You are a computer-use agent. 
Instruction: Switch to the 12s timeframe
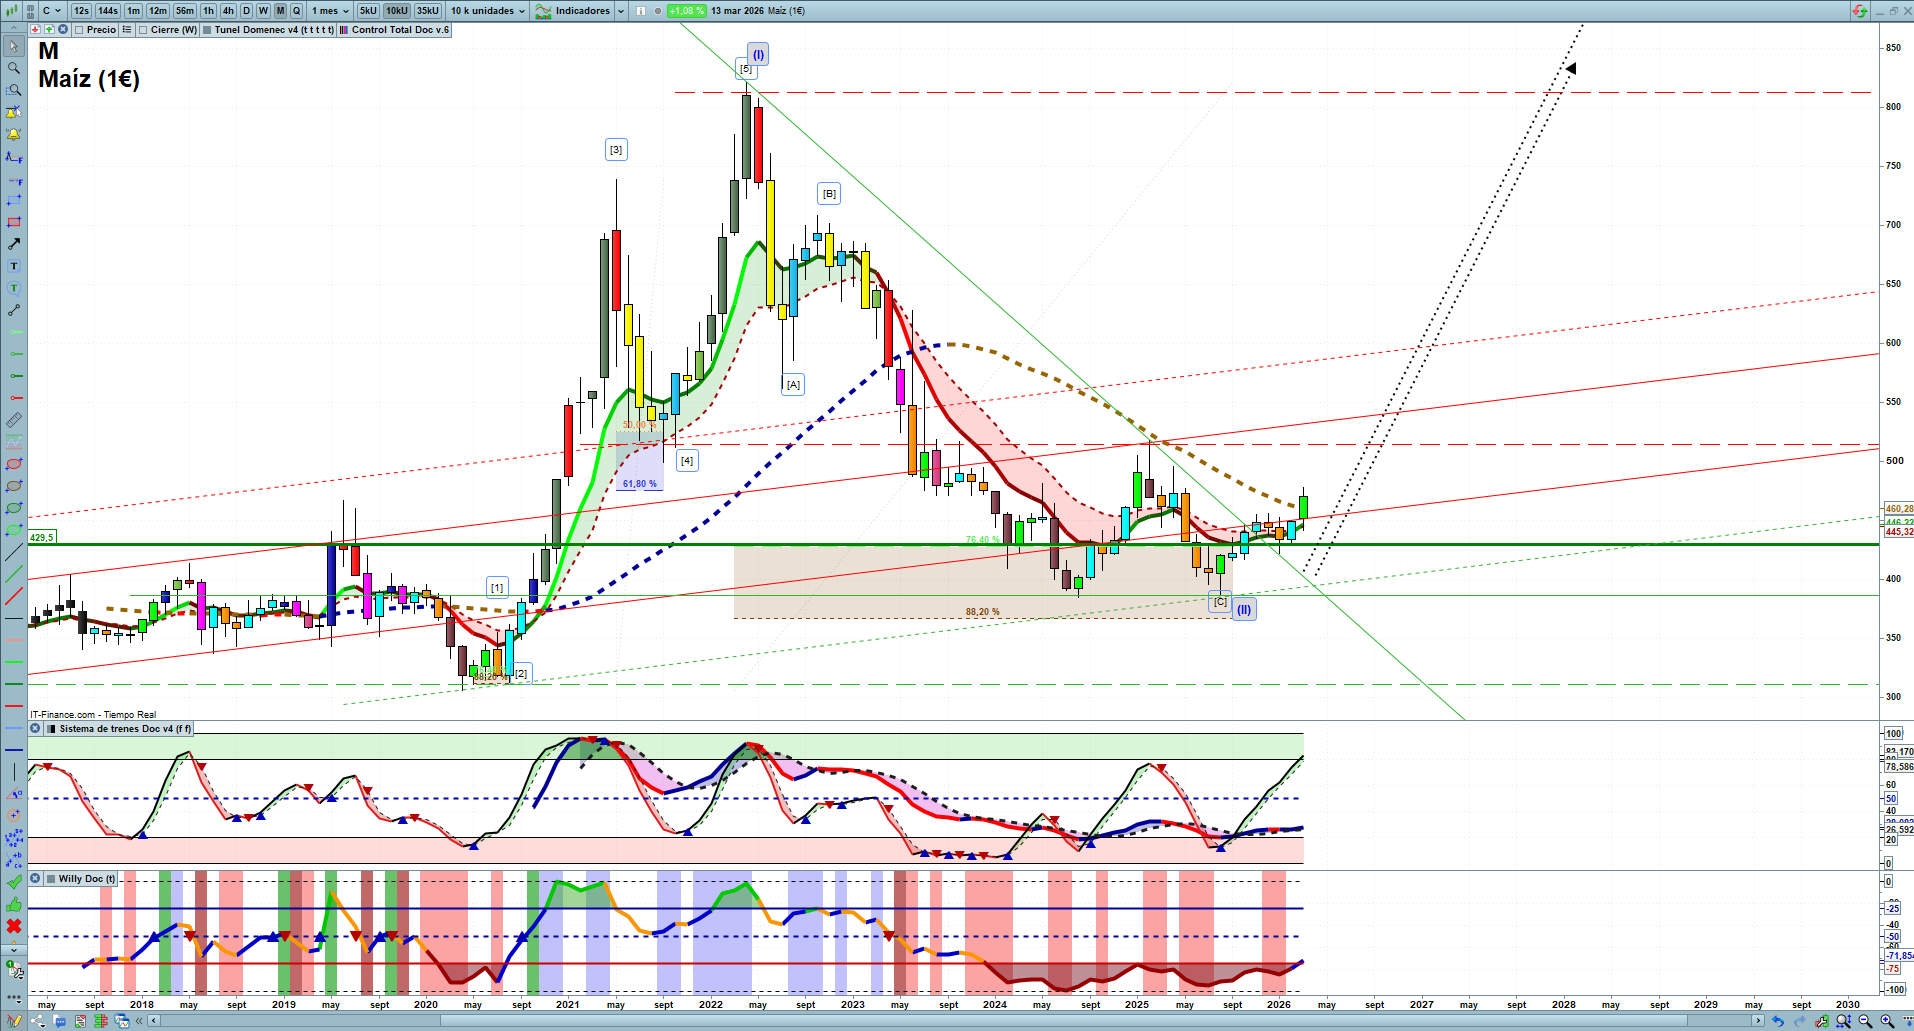81,11
